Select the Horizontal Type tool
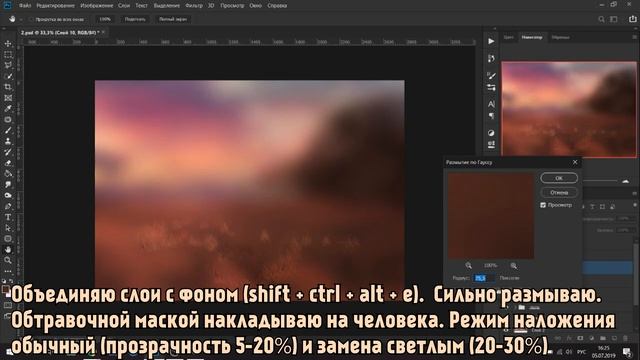This screenshot has height=360, width=640. click(x=8, y=217)
